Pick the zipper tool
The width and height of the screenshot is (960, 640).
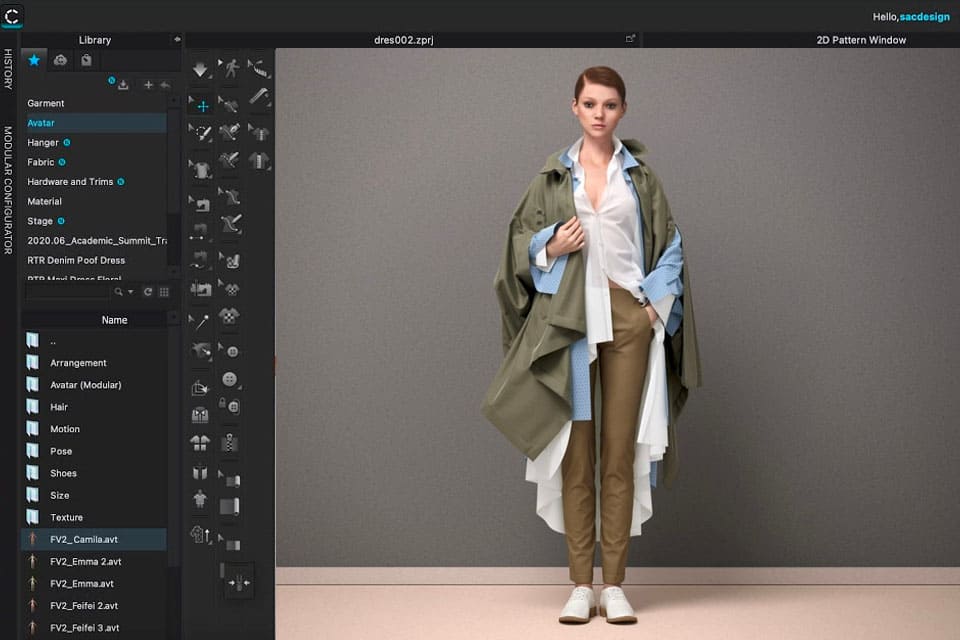pos(231,442)
